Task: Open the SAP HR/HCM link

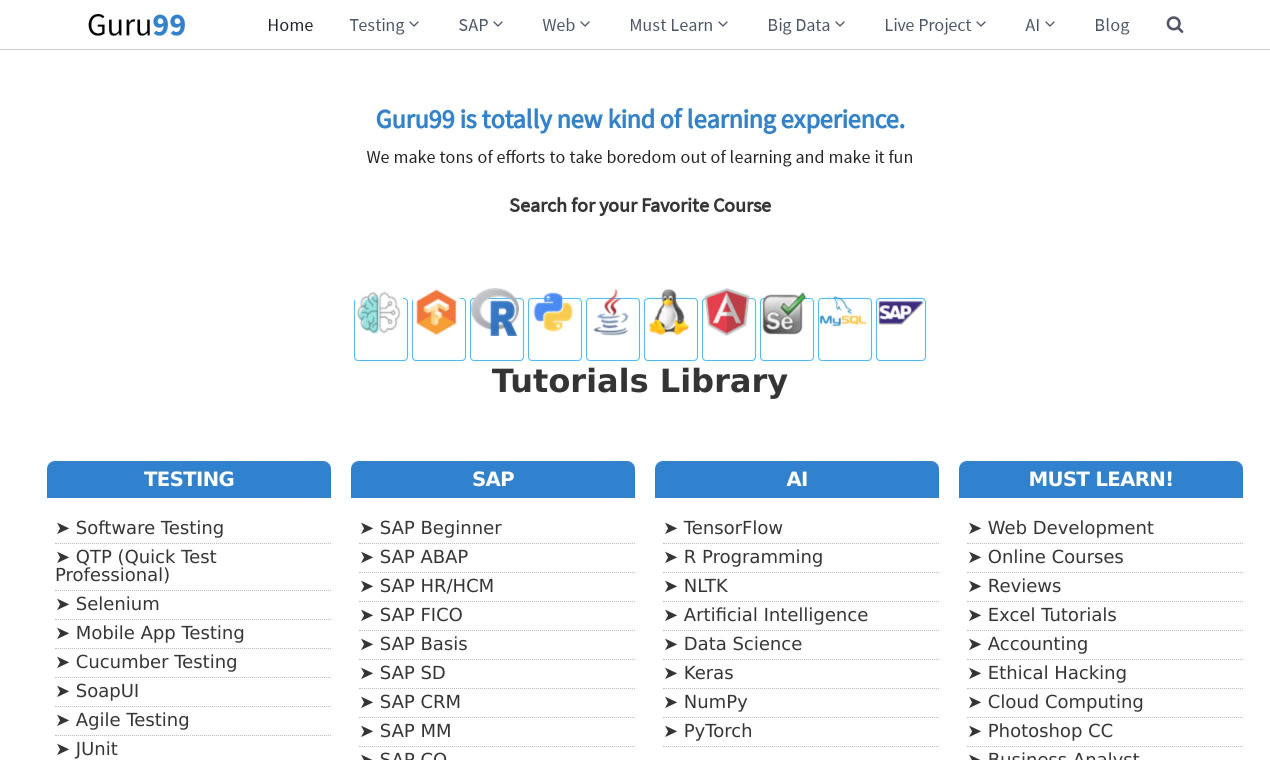Action: [437, 586]
